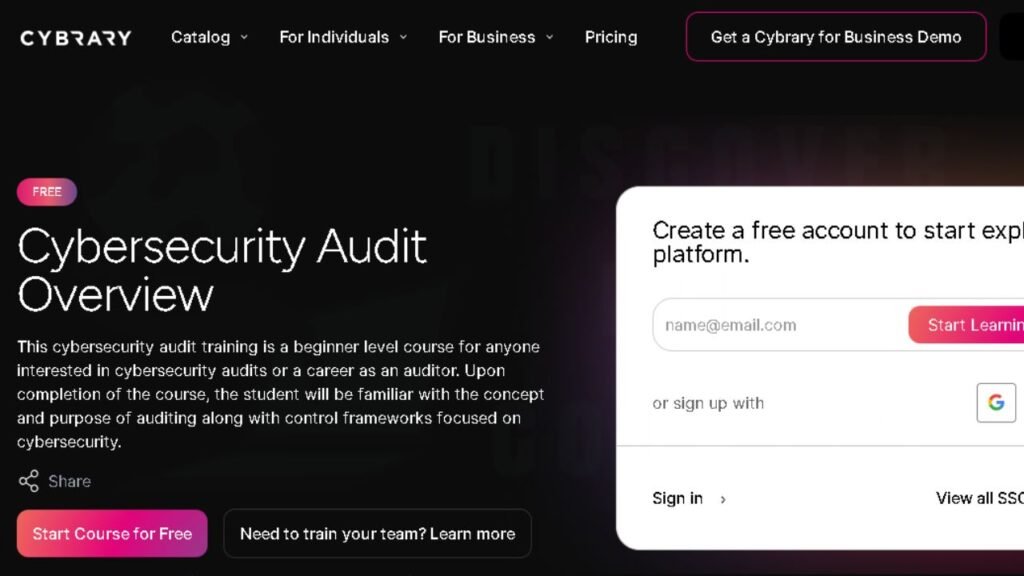The width and height of the screenshot is (1024, 576).
Task: Click the arrow next to Sign in
Action: 723,500
